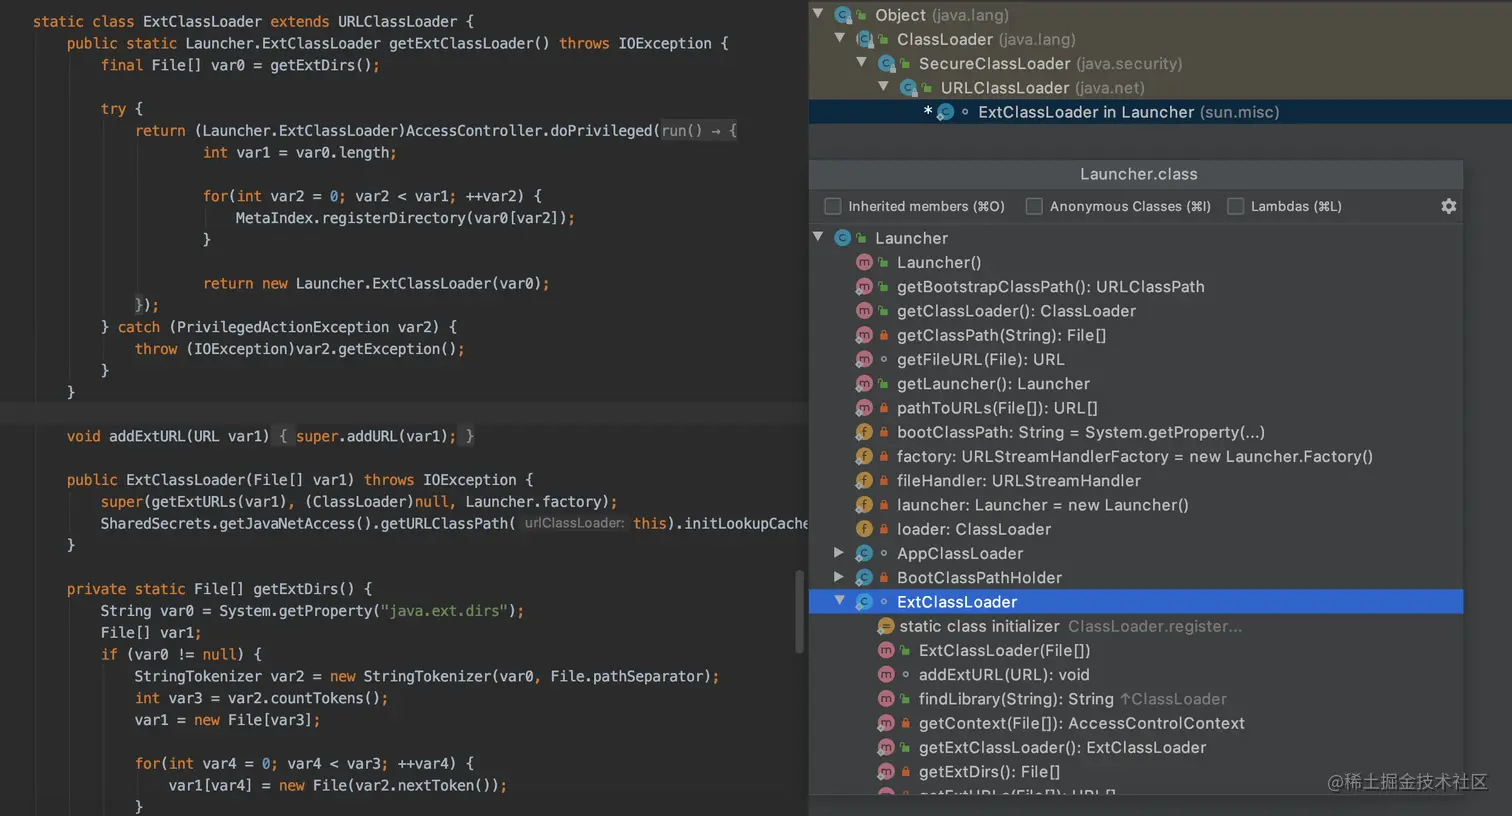Collapse the Launcher root node in structure

coord(818,237)
